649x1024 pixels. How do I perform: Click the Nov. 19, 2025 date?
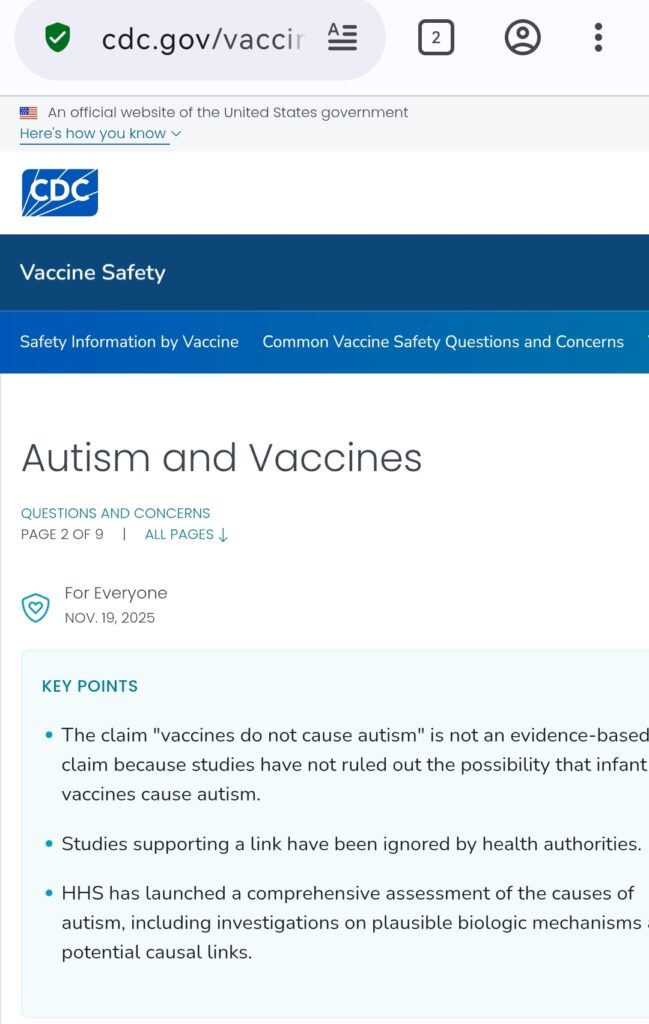tap(110, 617)
